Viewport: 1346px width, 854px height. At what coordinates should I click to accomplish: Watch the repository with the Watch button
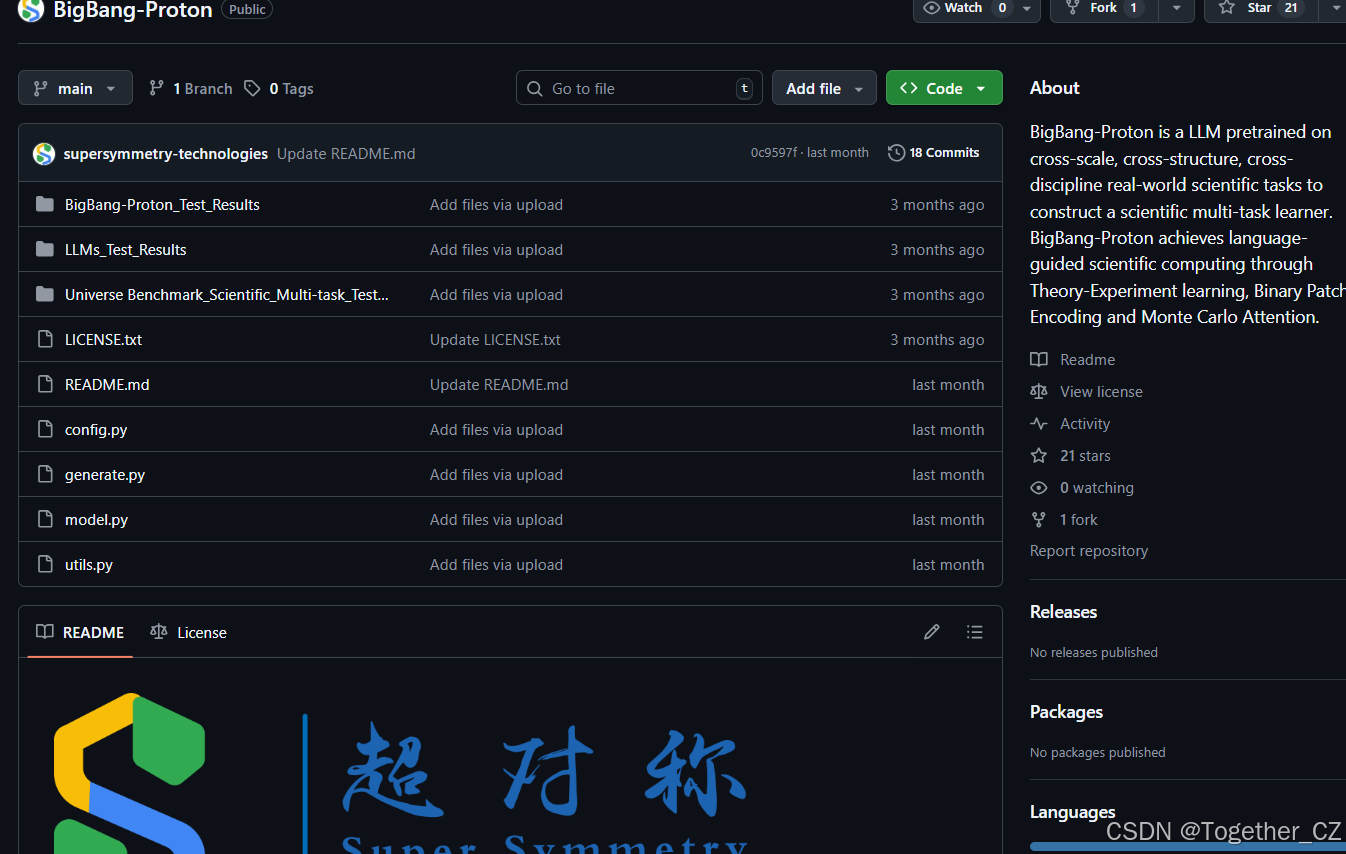click(964, 8)
